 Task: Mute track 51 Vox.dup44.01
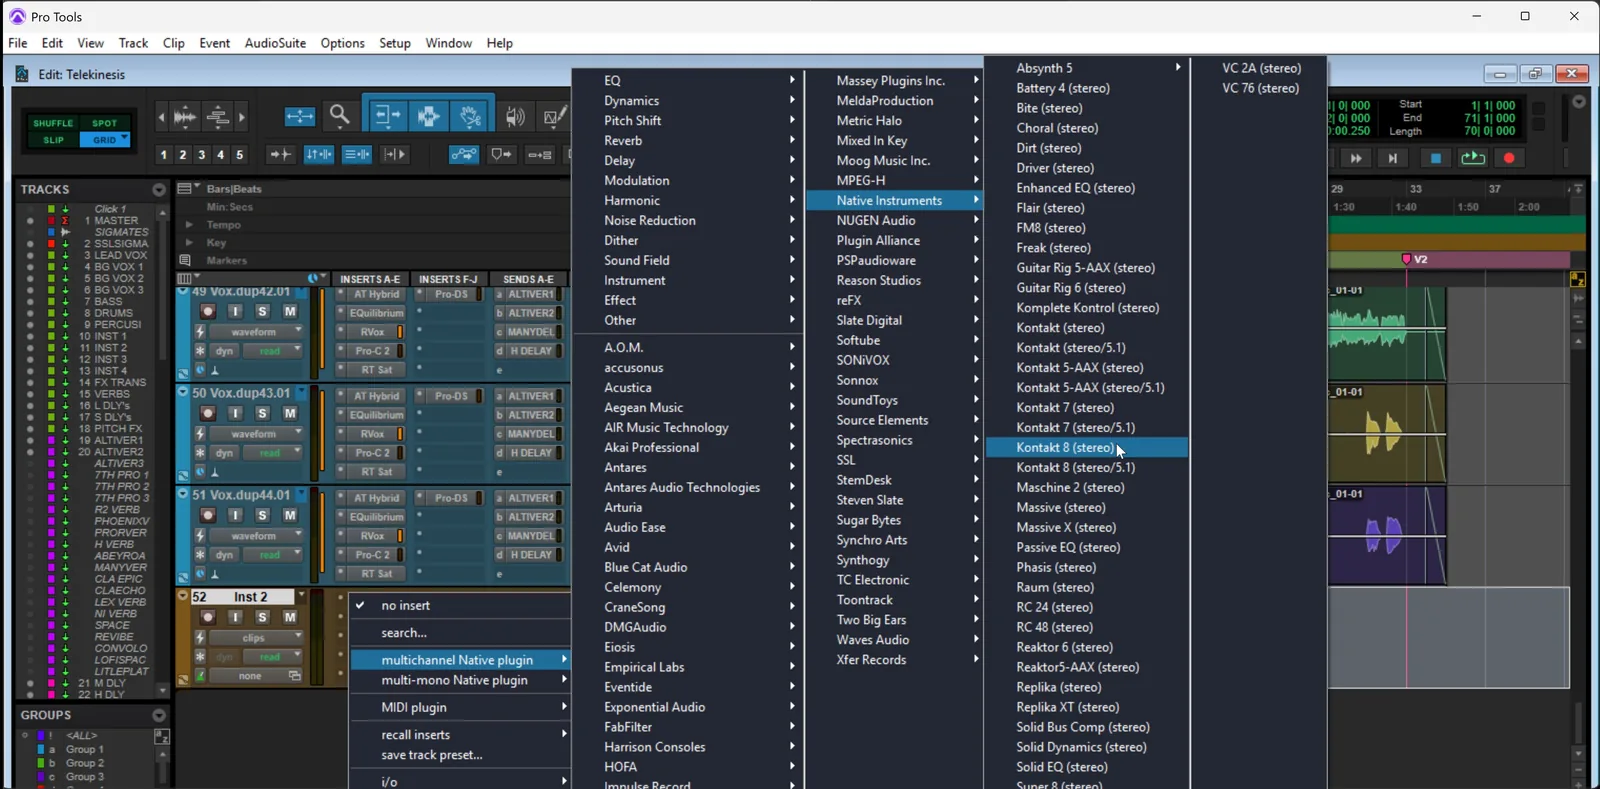290,515
